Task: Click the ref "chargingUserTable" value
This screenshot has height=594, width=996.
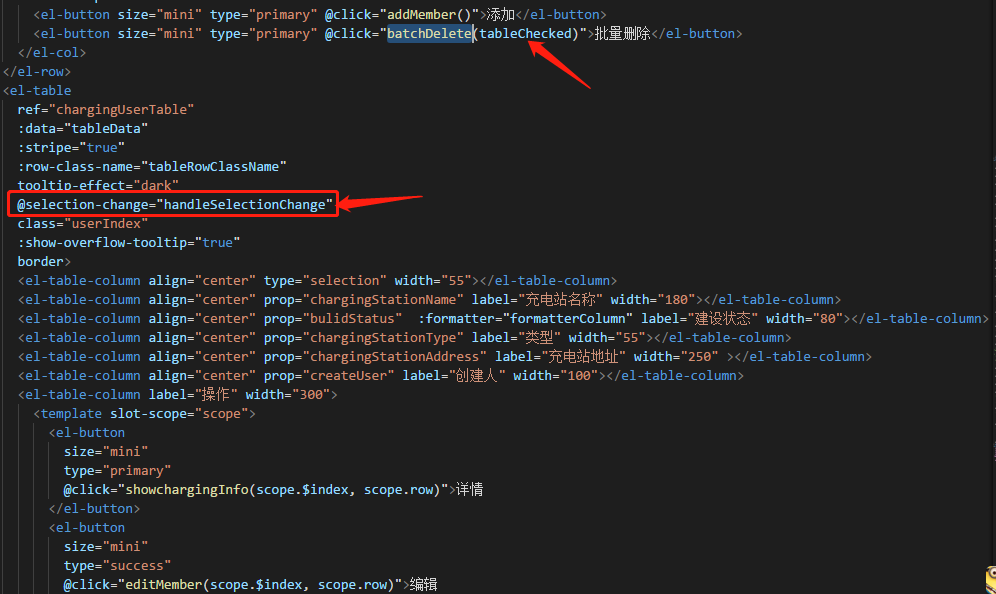Action: 121,110
